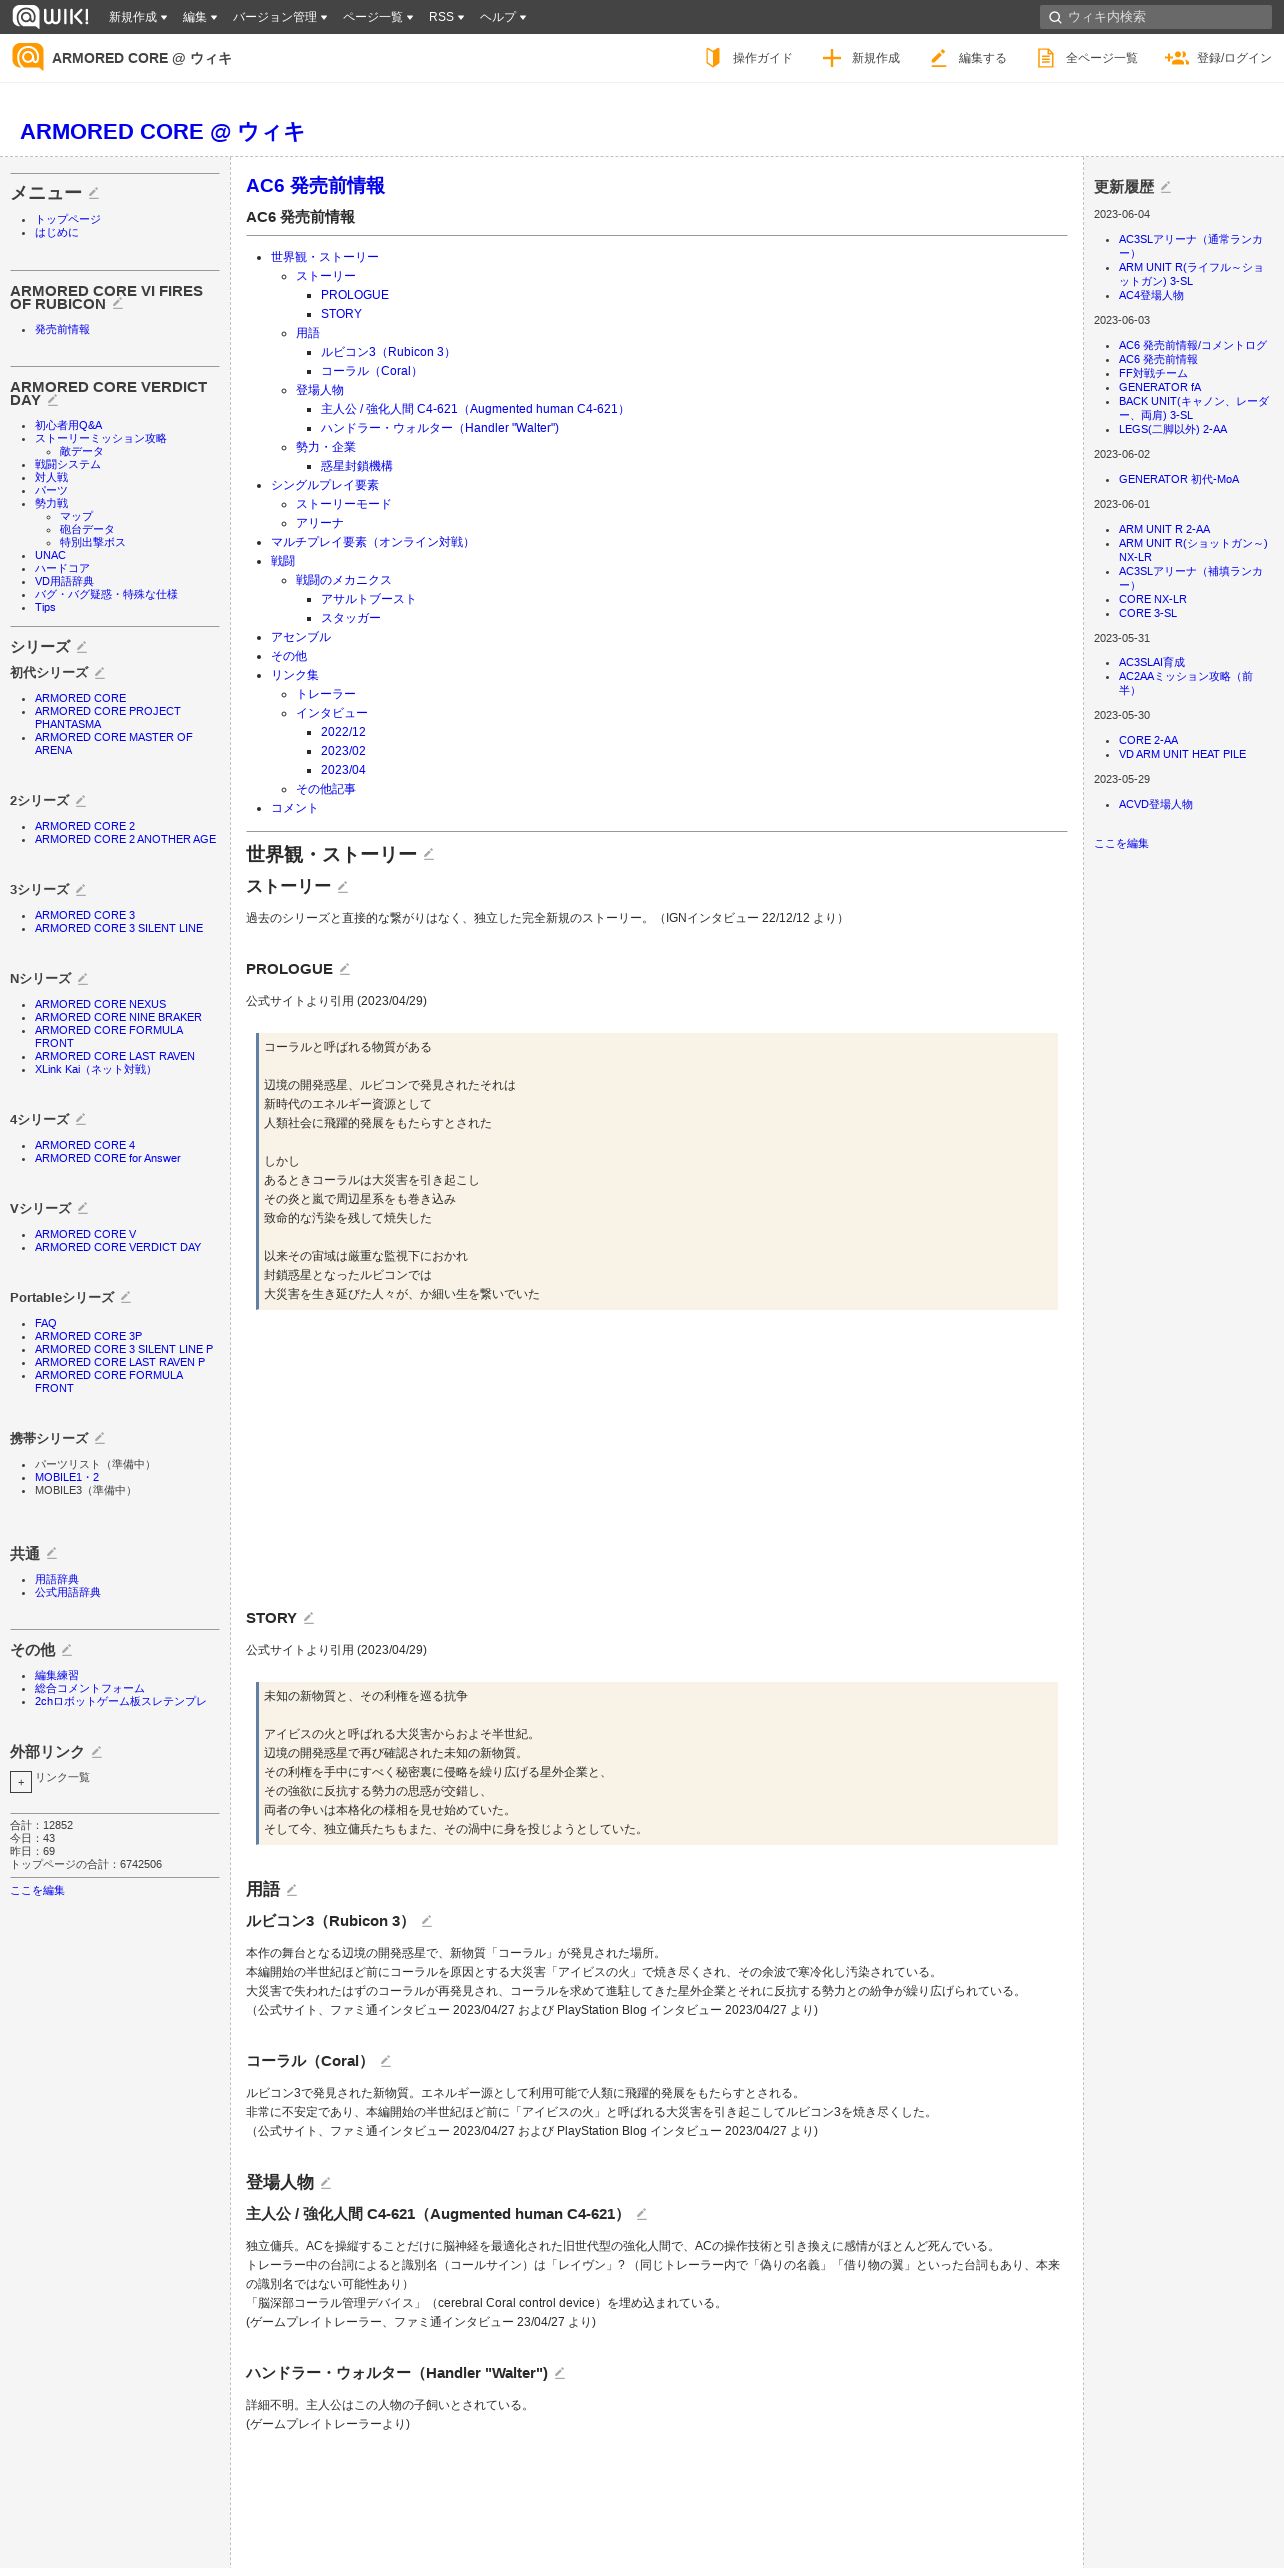The height and width of the screenshot is (2568, 1284).
Task: Open the AC6 発売前情報 title link
Action: [315, 186]
